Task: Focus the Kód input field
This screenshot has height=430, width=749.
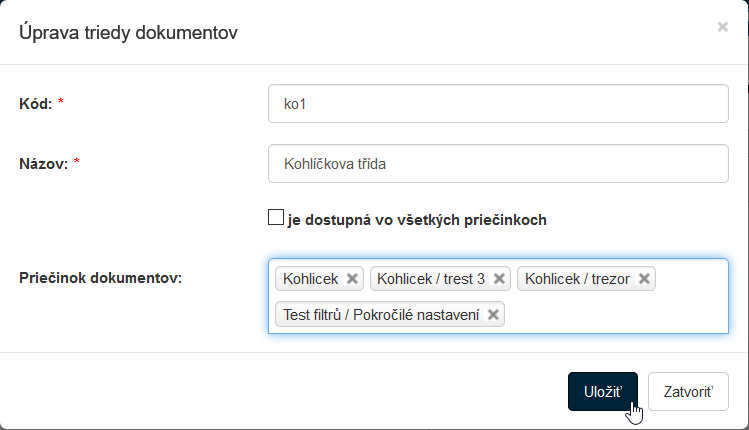Action: click(x=498, y=103)
